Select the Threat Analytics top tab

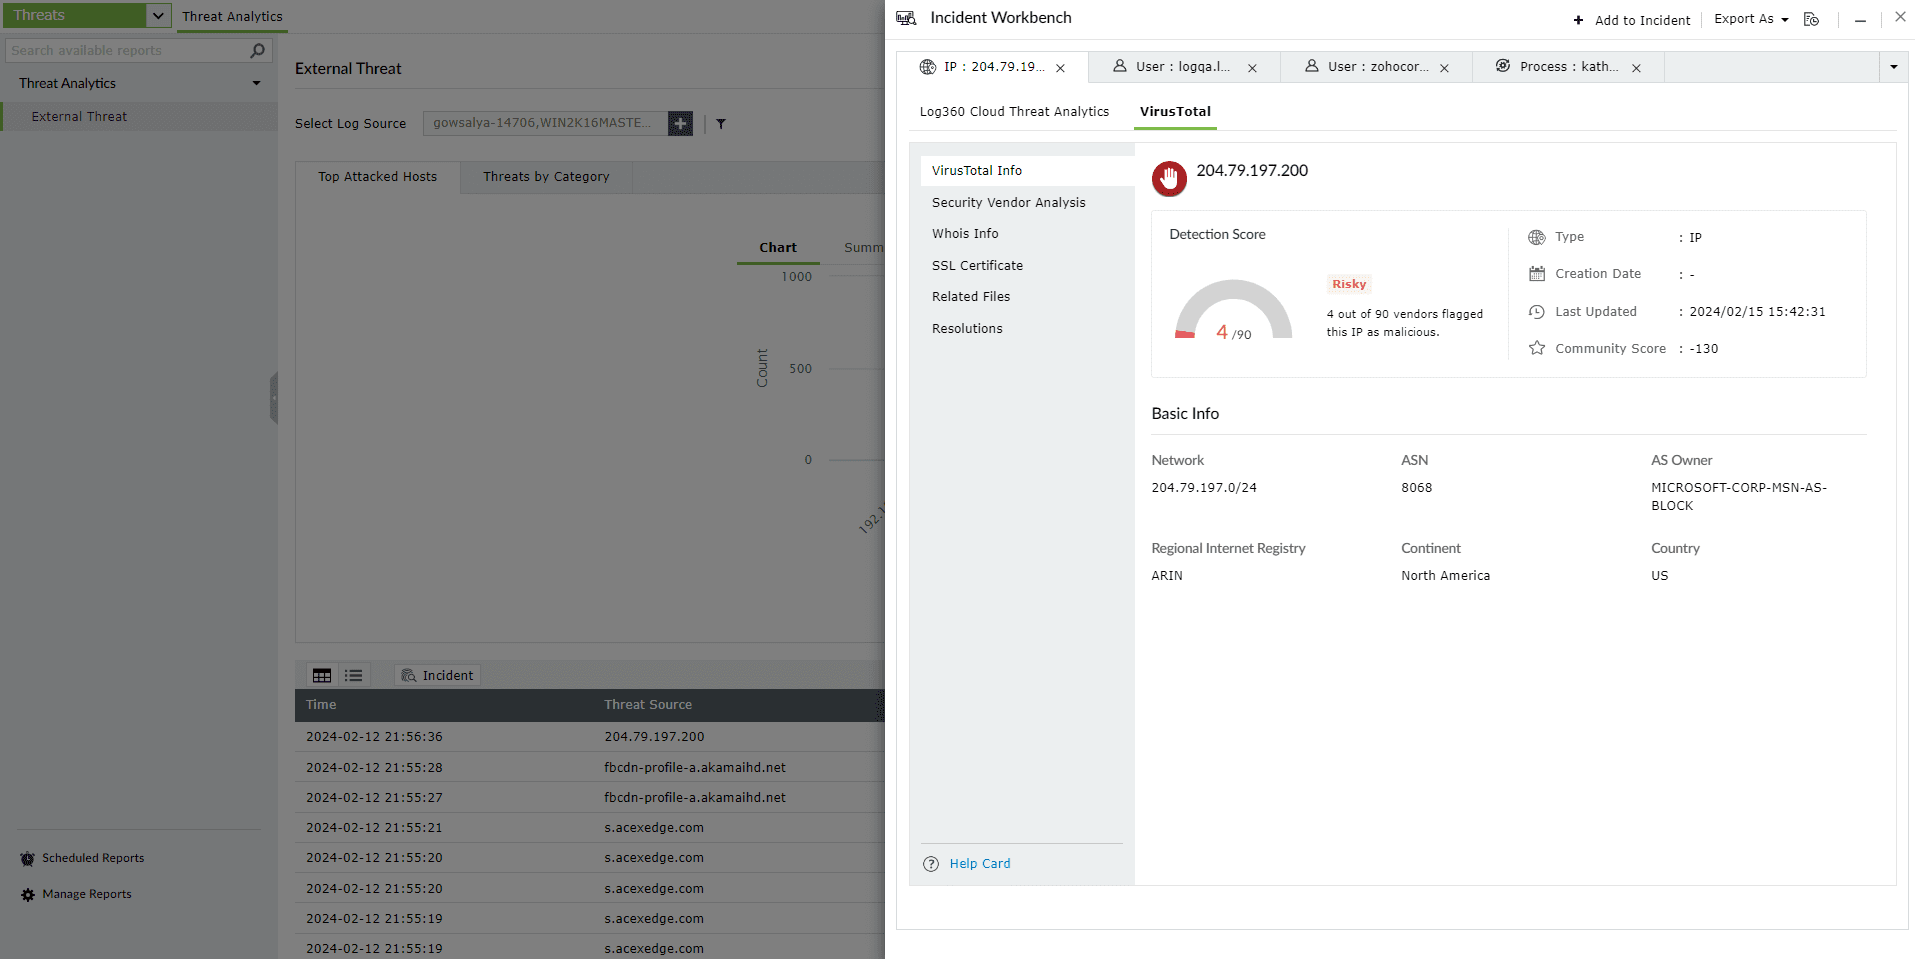pos(232,16)
